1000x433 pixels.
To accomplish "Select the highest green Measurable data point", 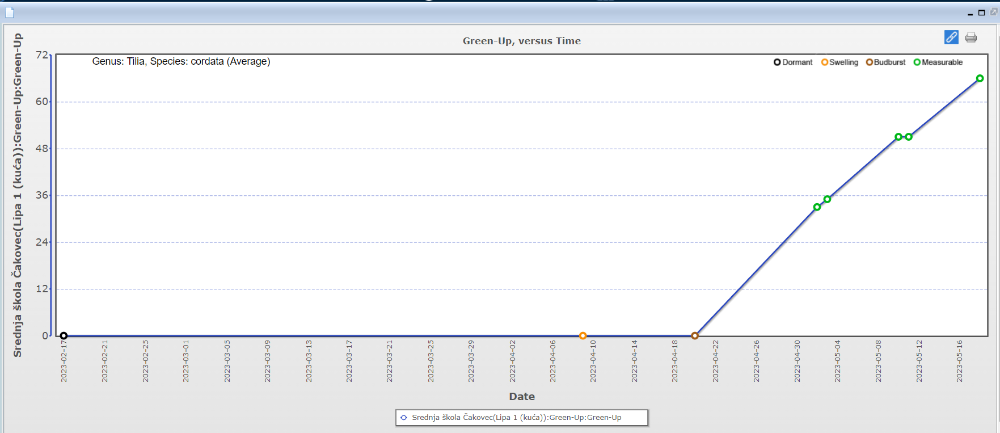I will (980, 78).
